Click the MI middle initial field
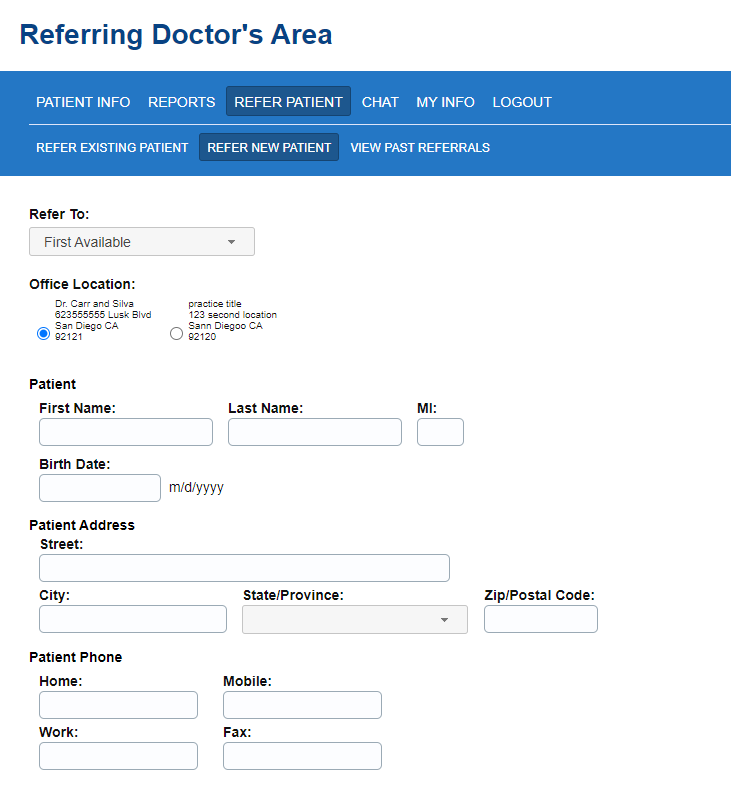 pos(440,432)
